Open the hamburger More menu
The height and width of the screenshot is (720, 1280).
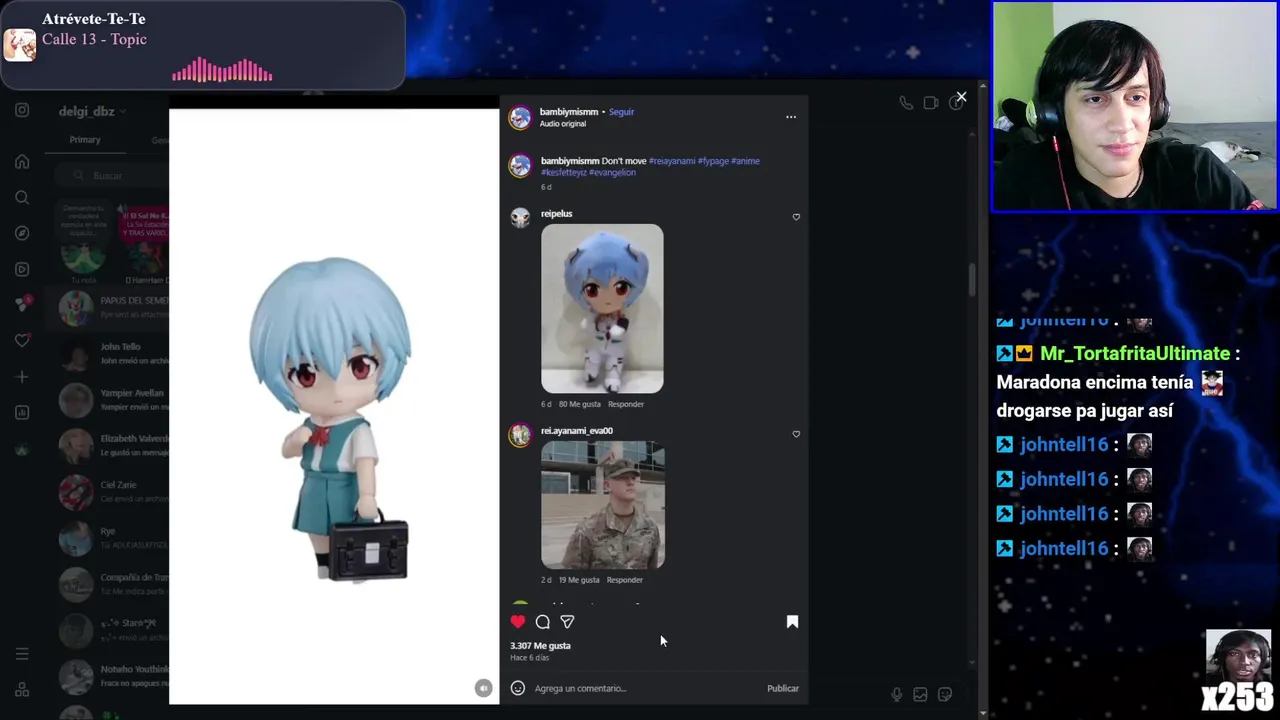(x=22, y=654)
